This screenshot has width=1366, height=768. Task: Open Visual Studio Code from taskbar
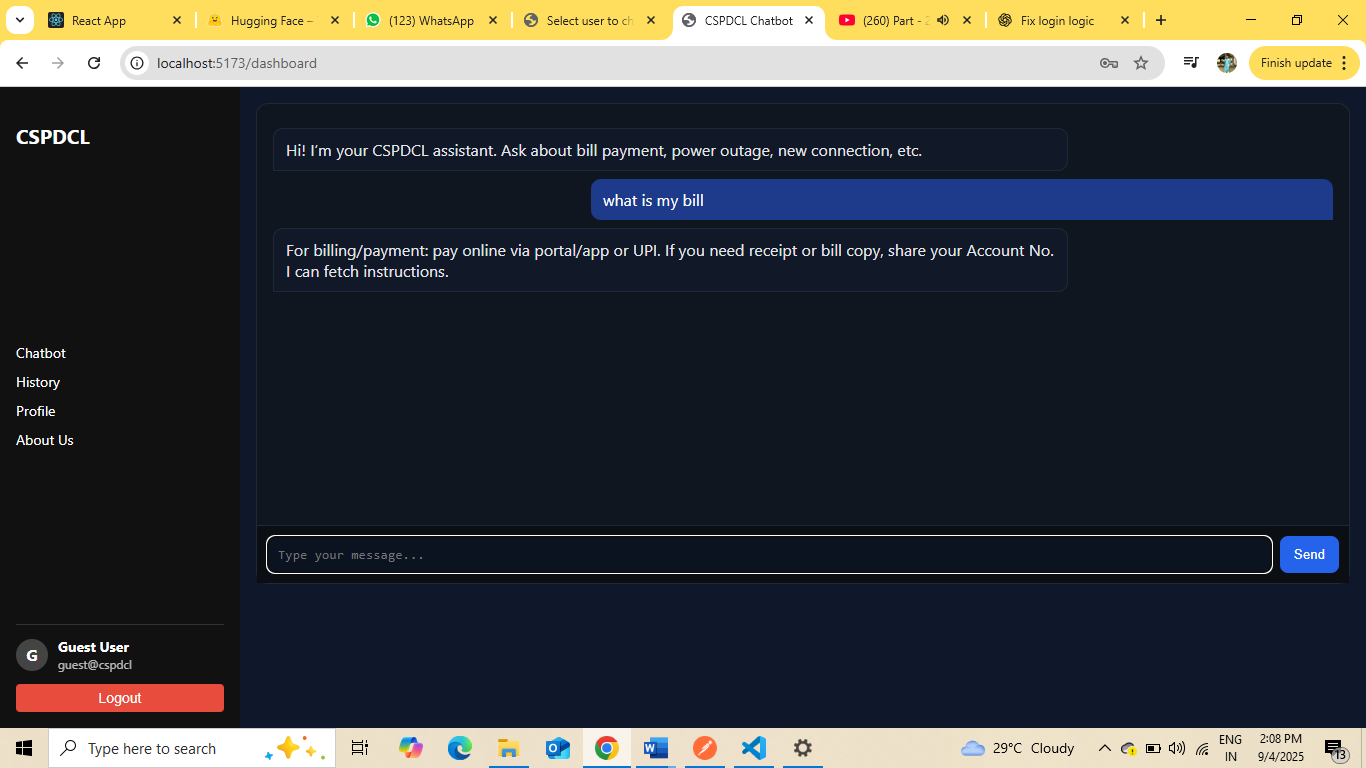point(753,748)
